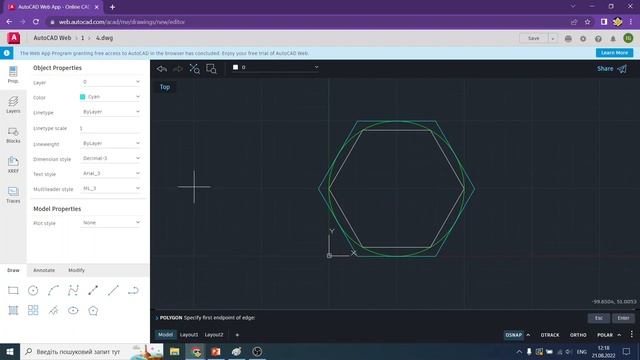Add a new layout with plus button
640x360 pixels.
pyautogui.click(x=237, y=335)
